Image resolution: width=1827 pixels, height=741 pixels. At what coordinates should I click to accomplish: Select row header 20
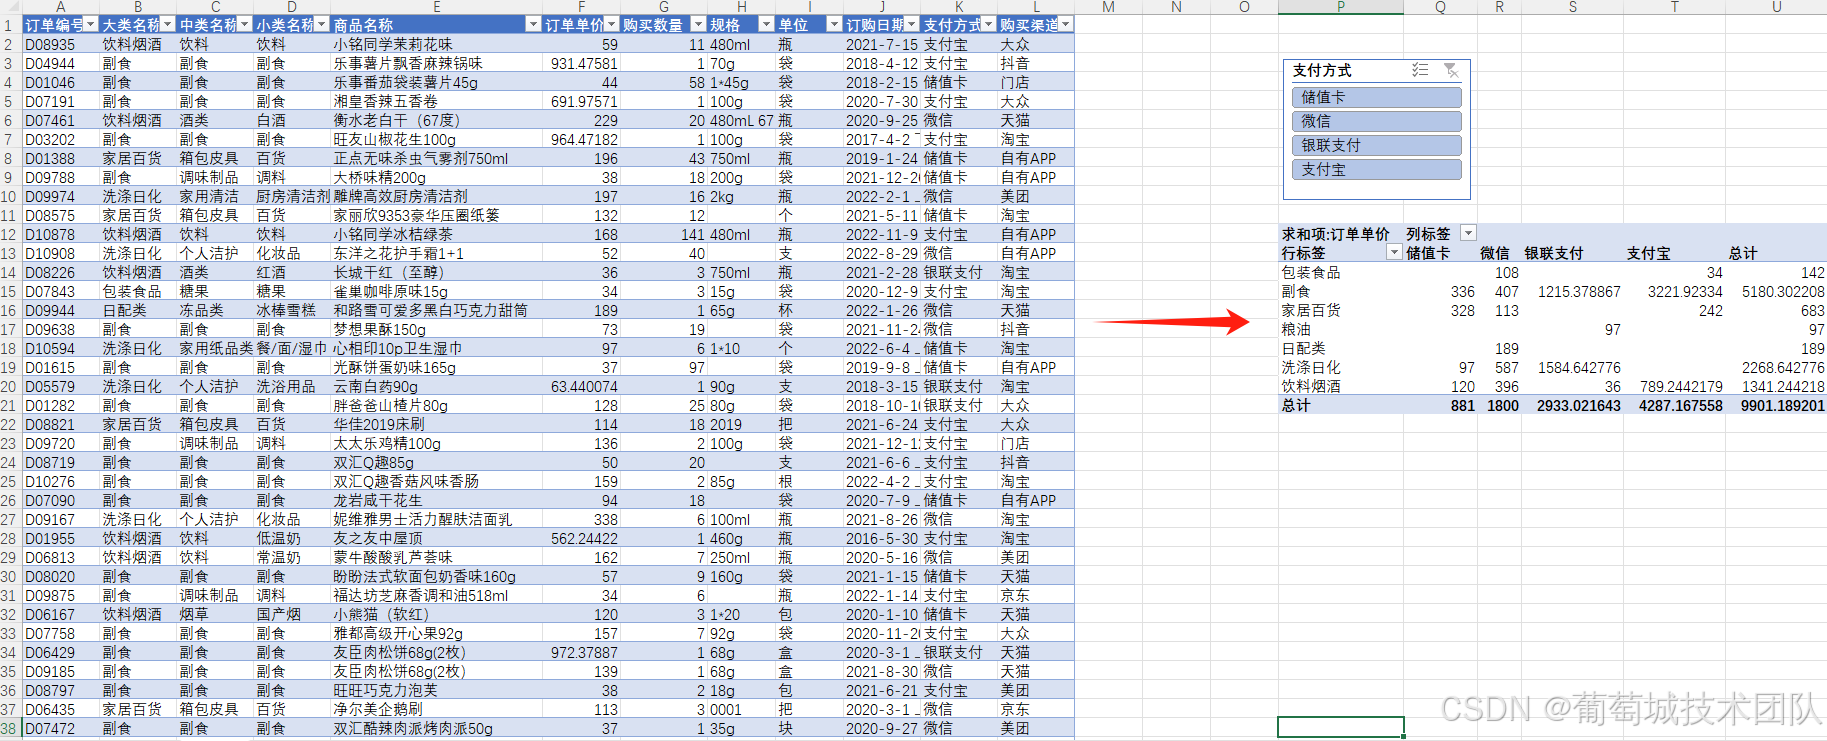click(x=10, y=386)
